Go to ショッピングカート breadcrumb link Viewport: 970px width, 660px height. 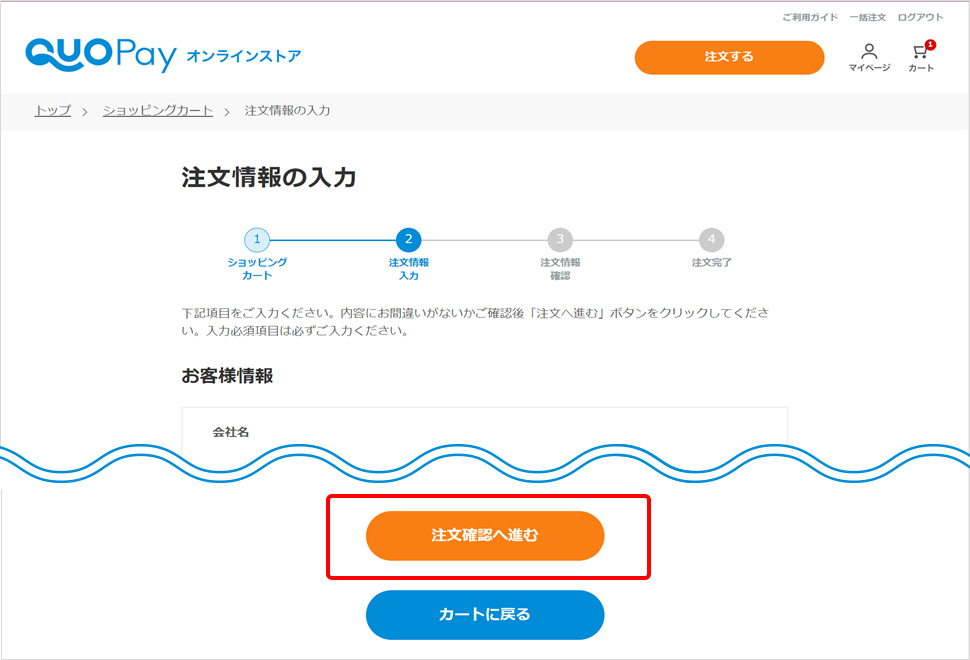[x=158, y=111]
